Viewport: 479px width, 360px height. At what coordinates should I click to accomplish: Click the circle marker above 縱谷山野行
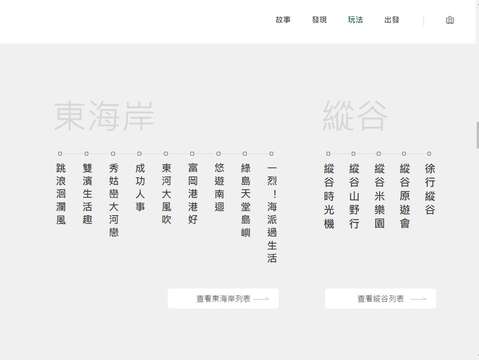click(353, 154)
